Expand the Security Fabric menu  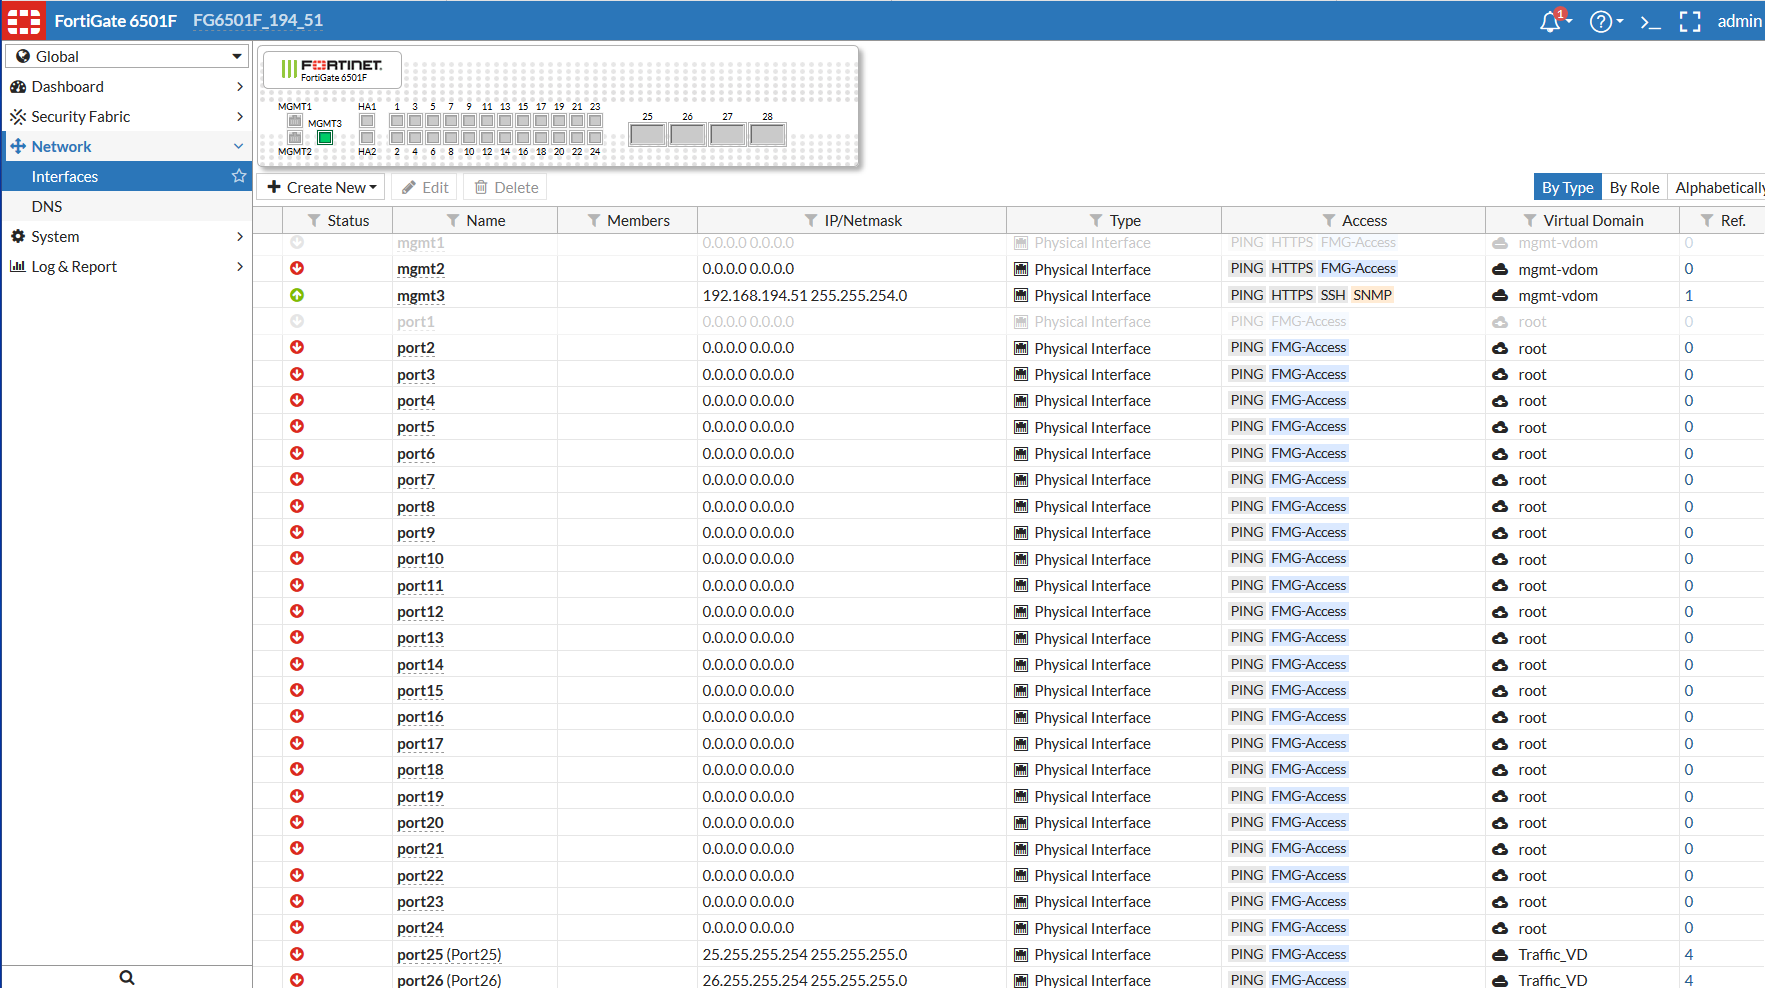[x=127, y=116]
